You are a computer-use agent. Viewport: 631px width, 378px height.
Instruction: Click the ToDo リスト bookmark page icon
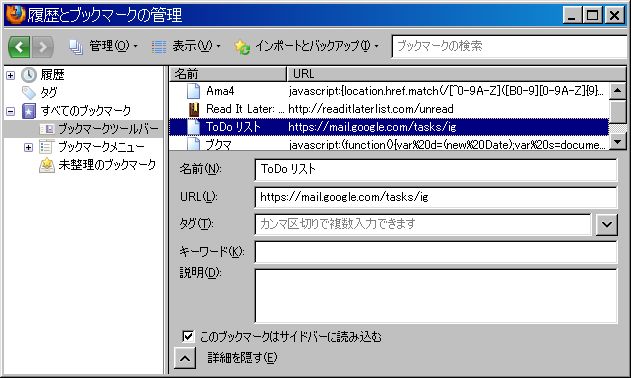194,127
